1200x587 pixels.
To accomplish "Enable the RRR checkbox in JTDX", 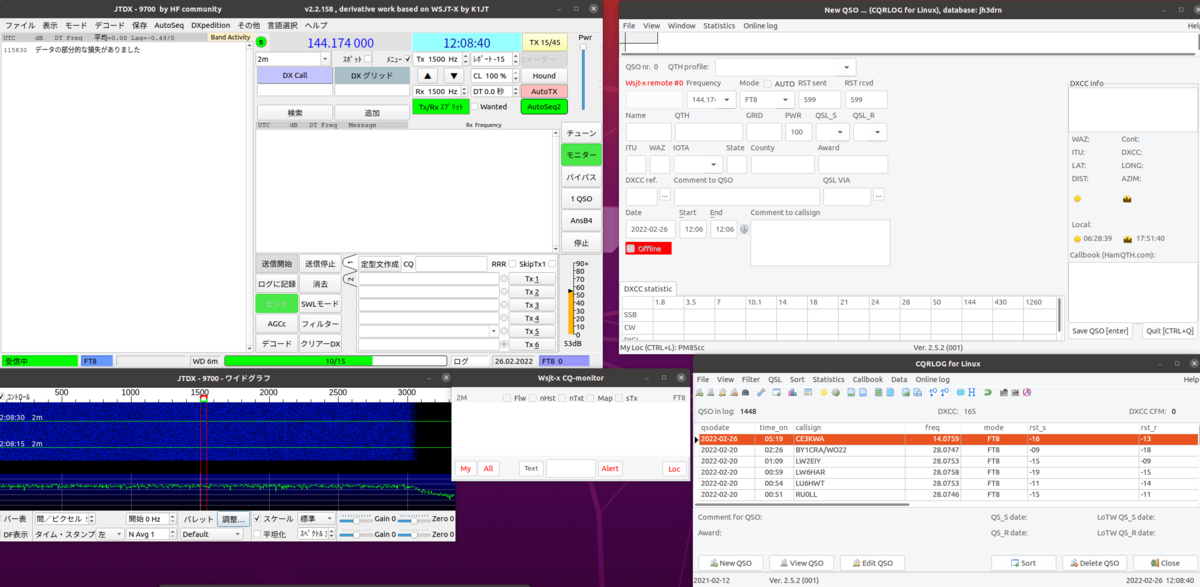I will coord(512,264).
